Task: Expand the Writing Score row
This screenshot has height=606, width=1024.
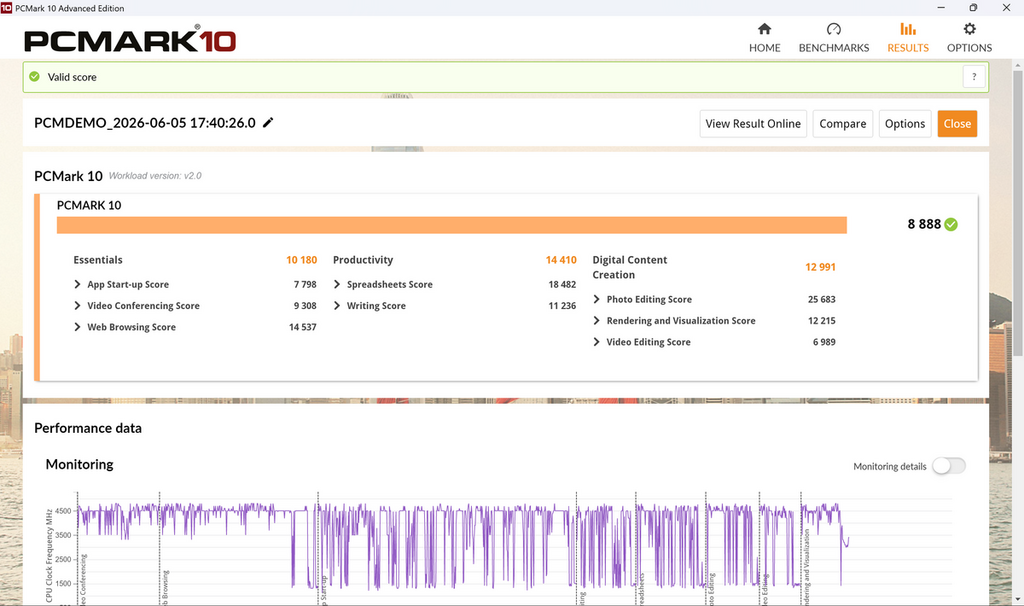Action: pyautogui.click(x=337, y=306)
